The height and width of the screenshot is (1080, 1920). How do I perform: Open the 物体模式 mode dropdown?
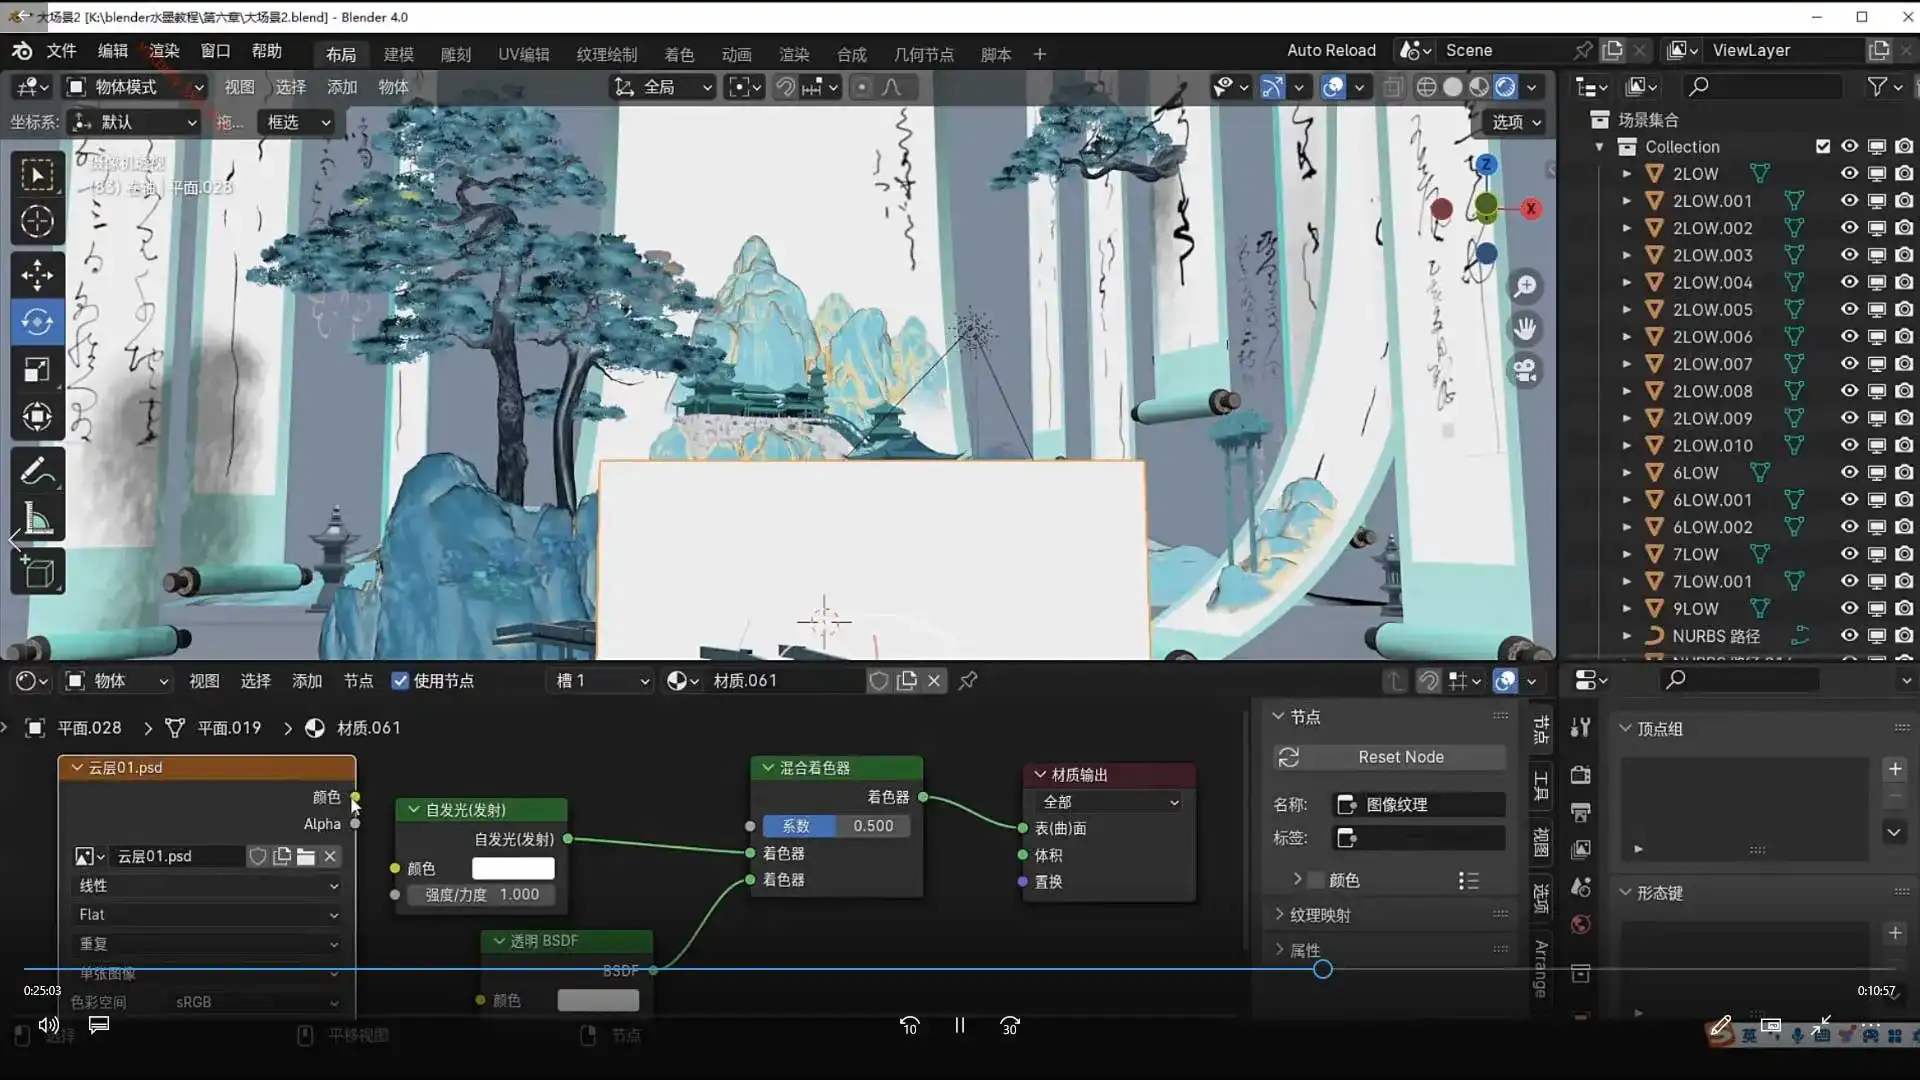point(133,87)
